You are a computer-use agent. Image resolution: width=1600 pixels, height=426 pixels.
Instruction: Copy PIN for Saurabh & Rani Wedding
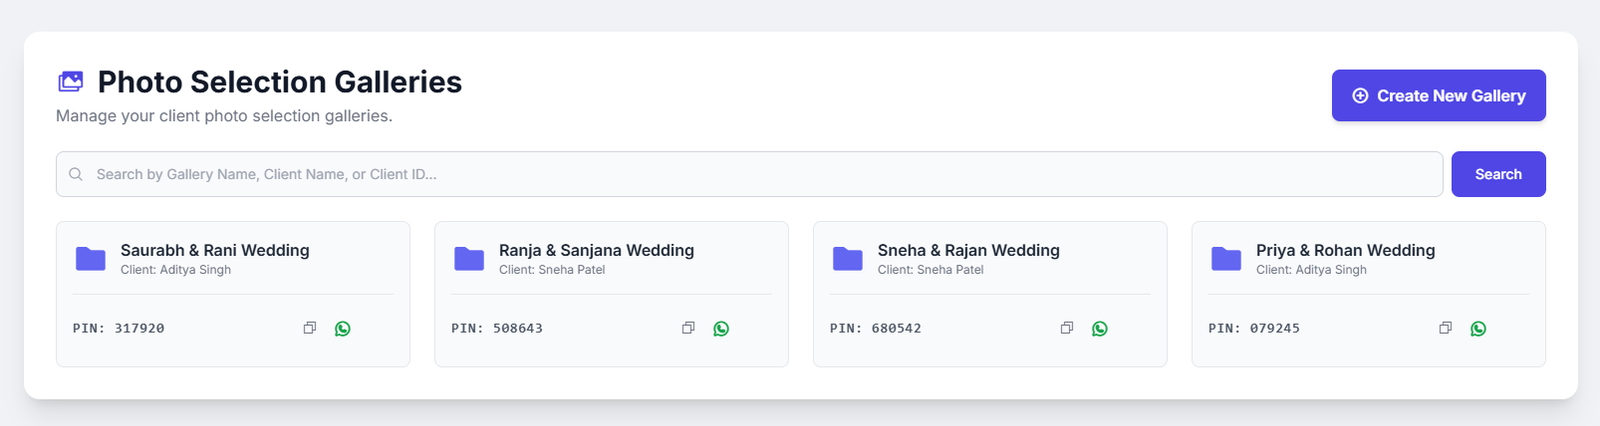310,328
